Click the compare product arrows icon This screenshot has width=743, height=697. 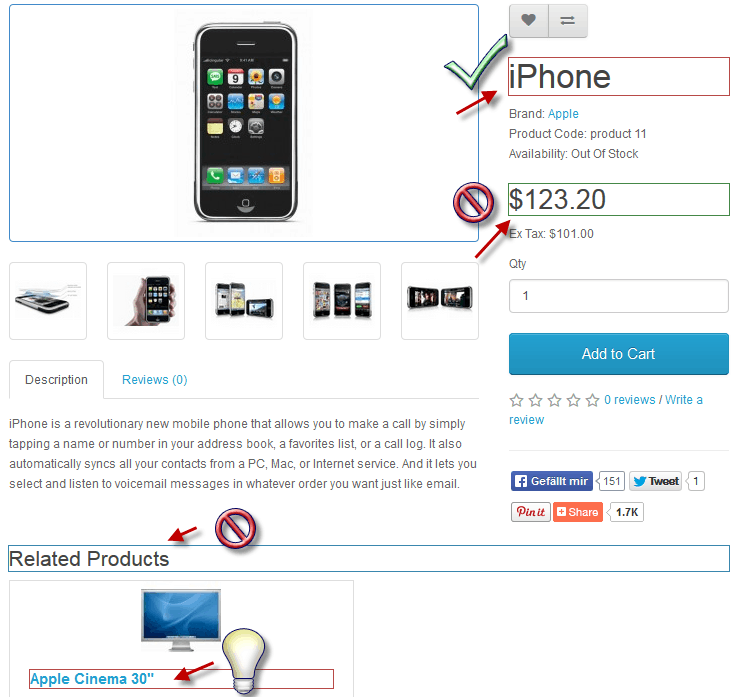pos(568,20)
